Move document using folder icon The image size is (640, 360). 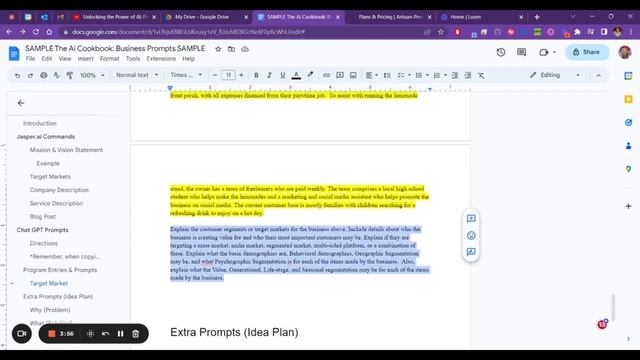coord(231,49)
